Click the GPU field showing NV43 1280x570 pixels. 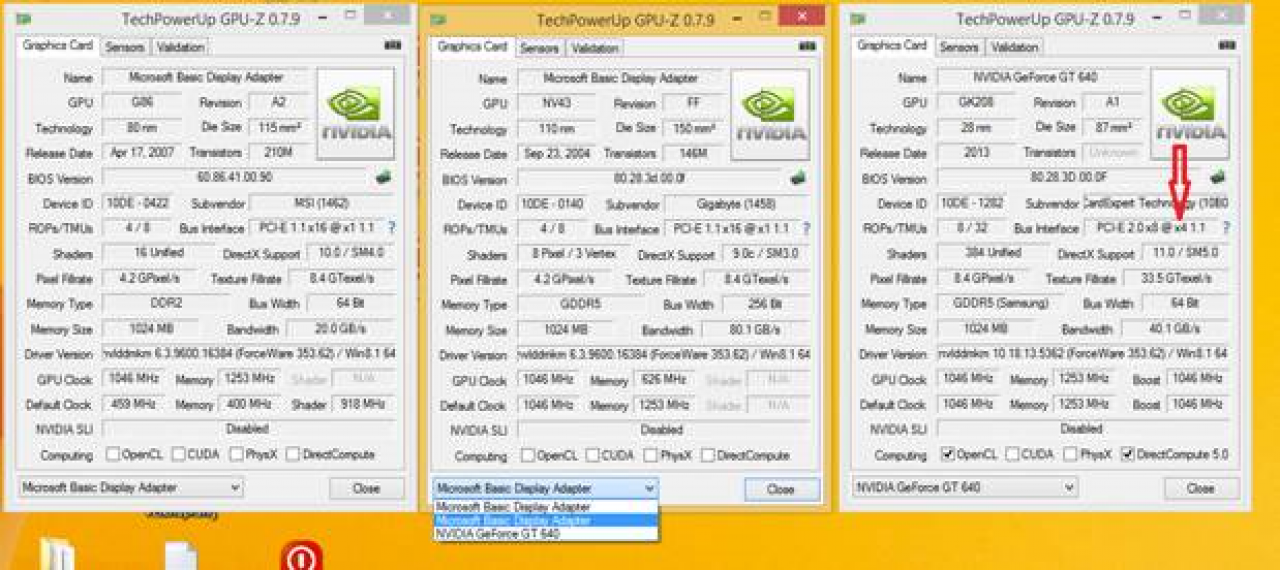click(557, 104)
